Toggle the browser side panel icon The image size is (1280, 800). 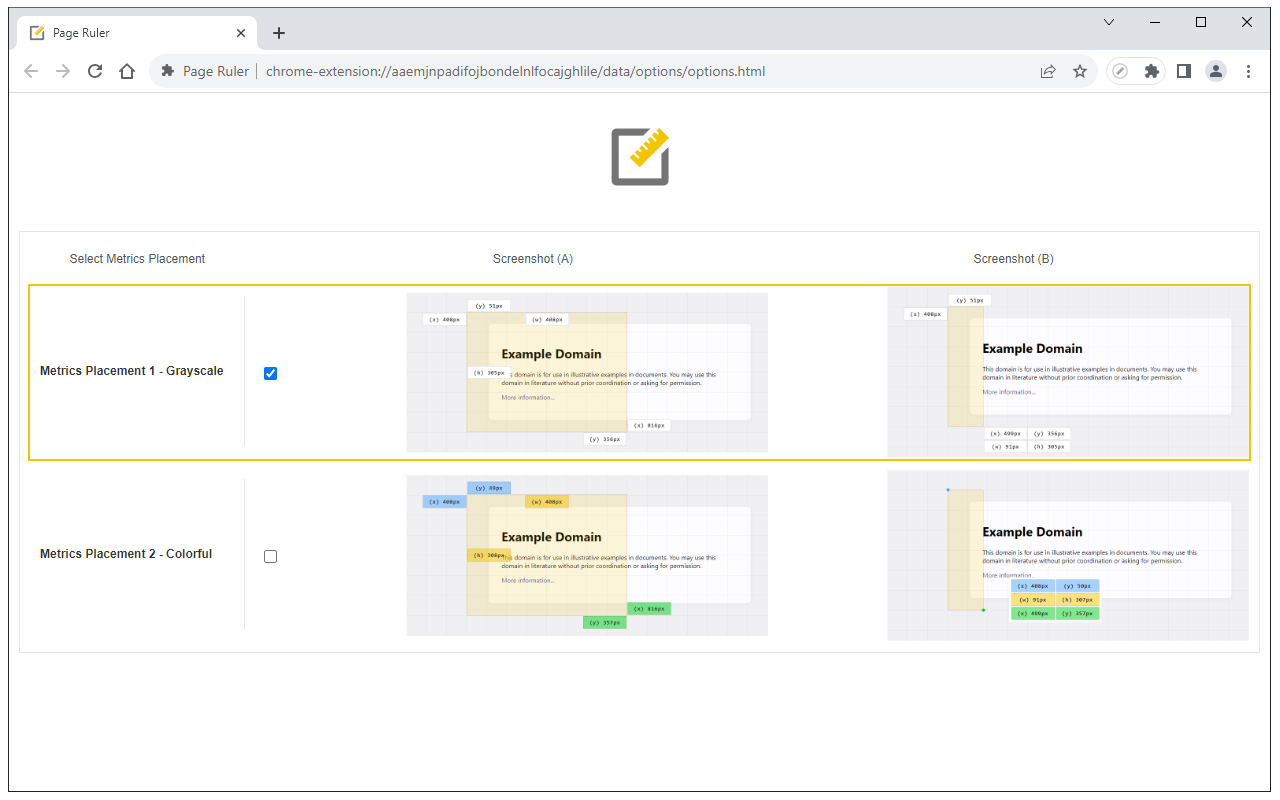pyautogui.click(x=1184, y=71)
